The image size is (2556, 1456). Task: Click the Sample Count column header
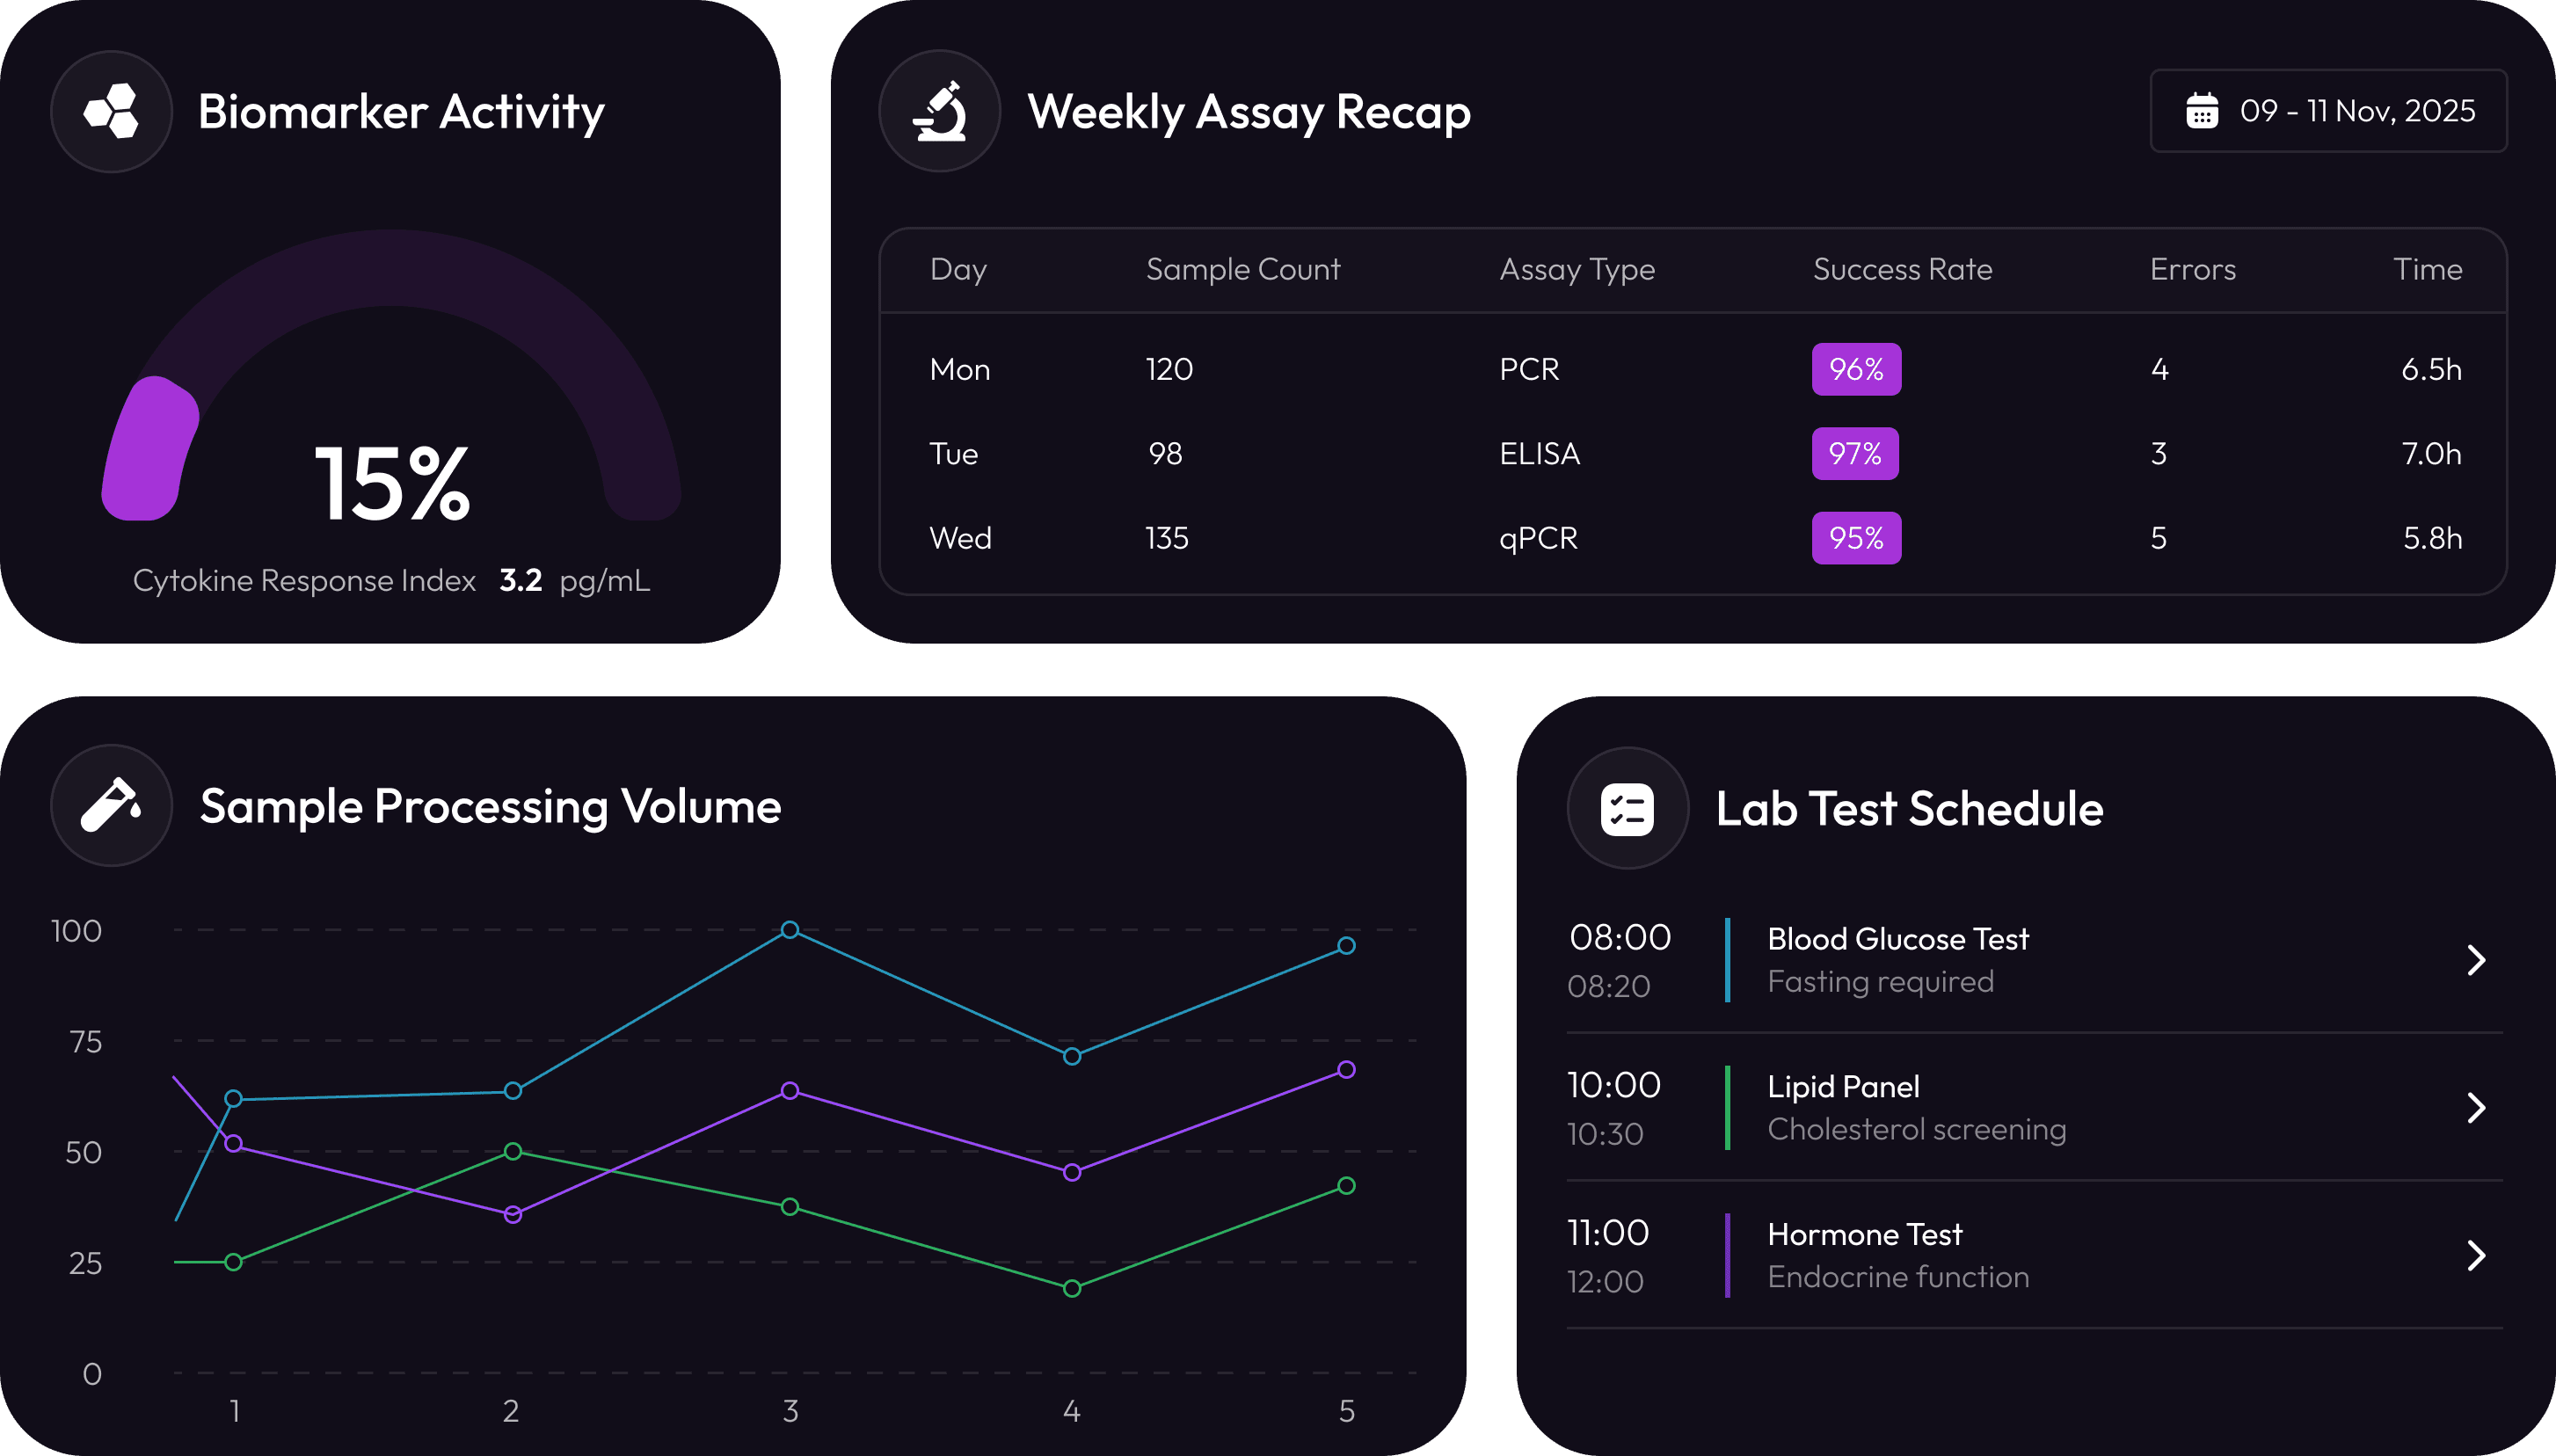click(1242, 269)
